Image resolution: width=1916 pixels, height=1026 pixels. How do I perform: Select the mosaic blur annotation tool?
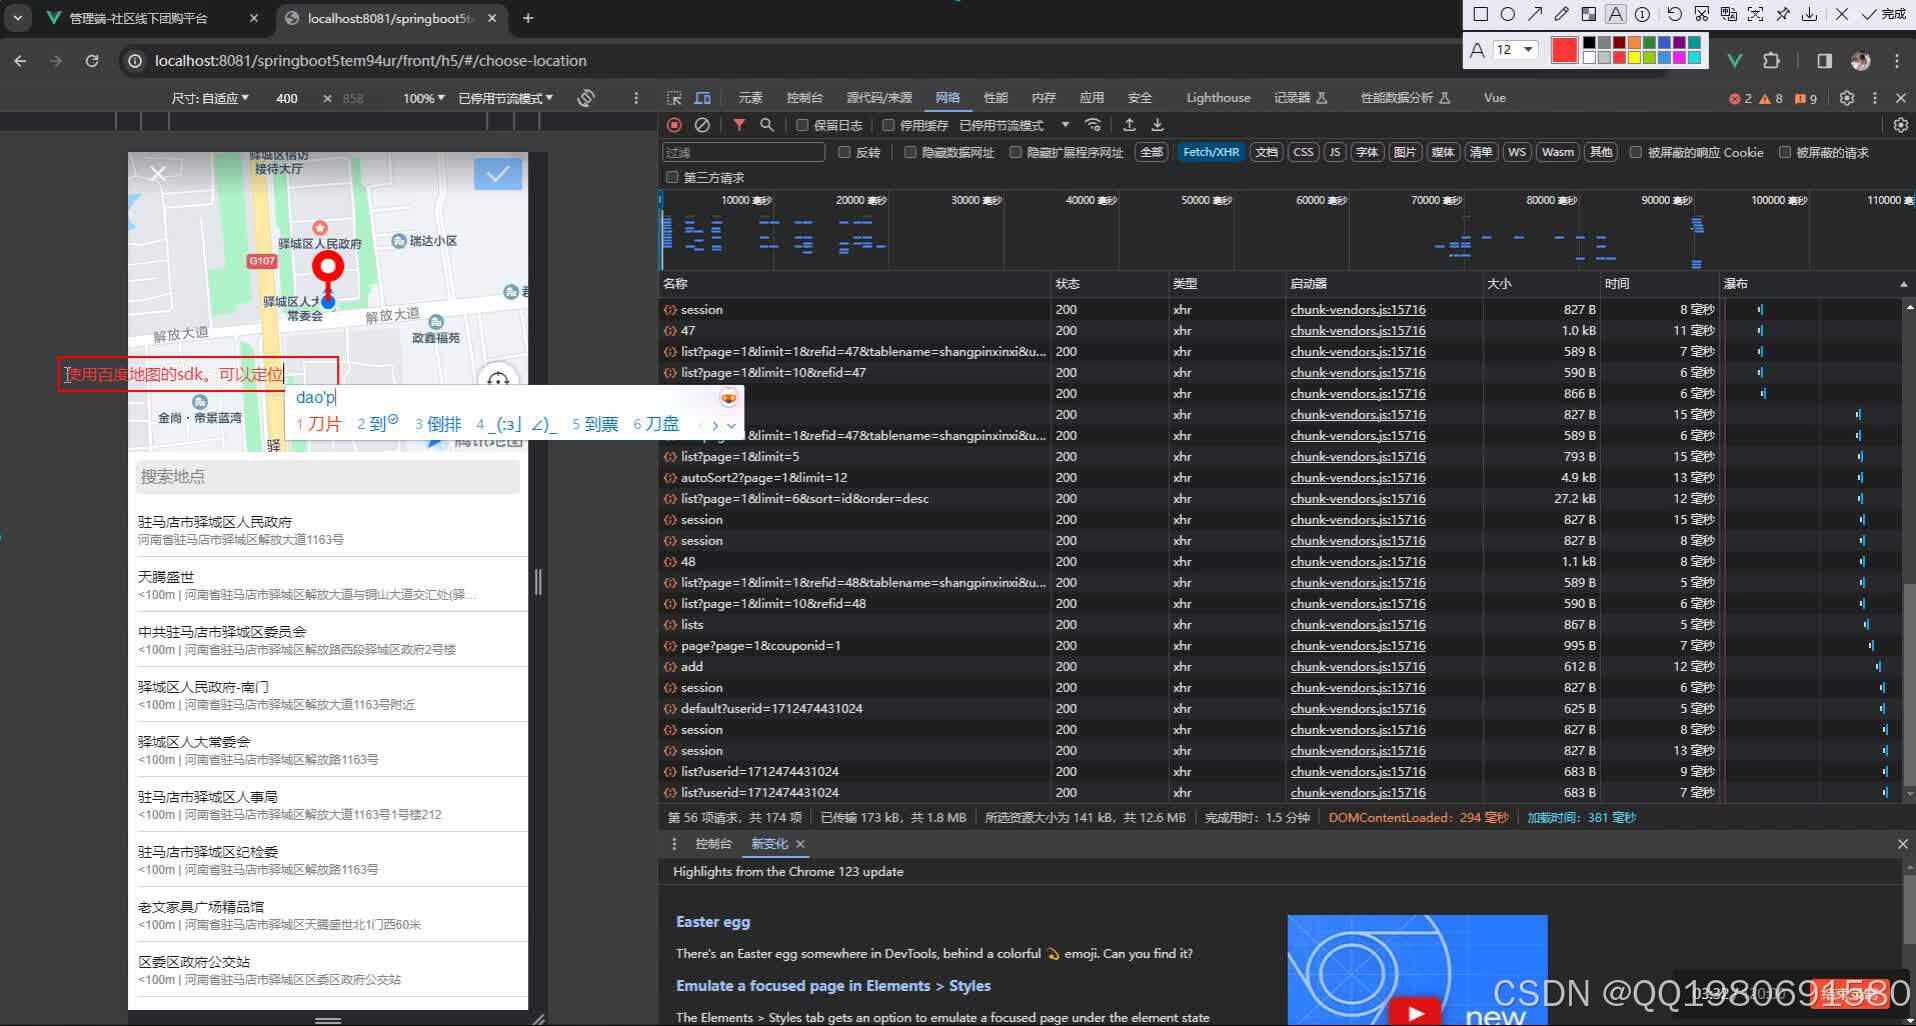(x=1589, y=14)
